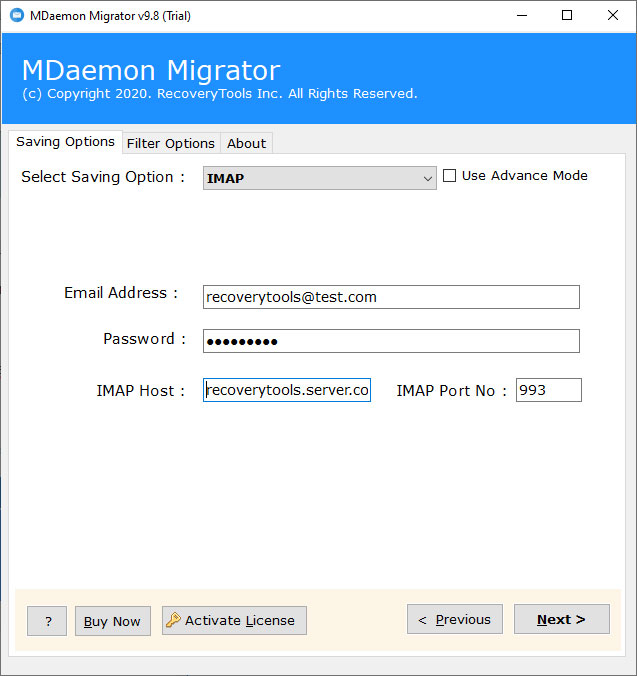Screen dimensions: 637x676
Task: Click the MDaemon Migrator app icon in title bar
Action: pyautogui.click(x=17, y=16)
